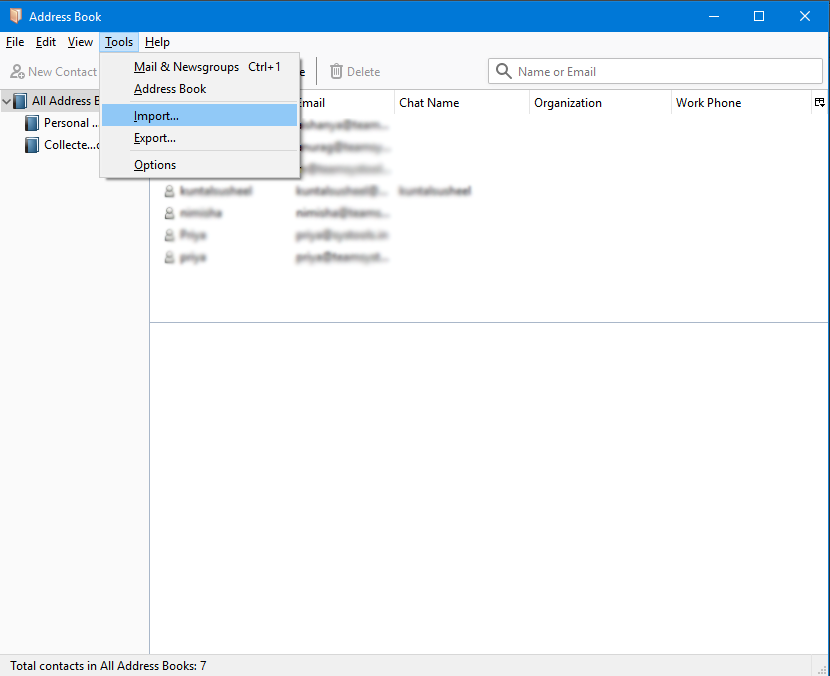This screenshot has height=676, width=830.
Task: Sort by Work Phone column header
Action: click(x=741, y=103)
